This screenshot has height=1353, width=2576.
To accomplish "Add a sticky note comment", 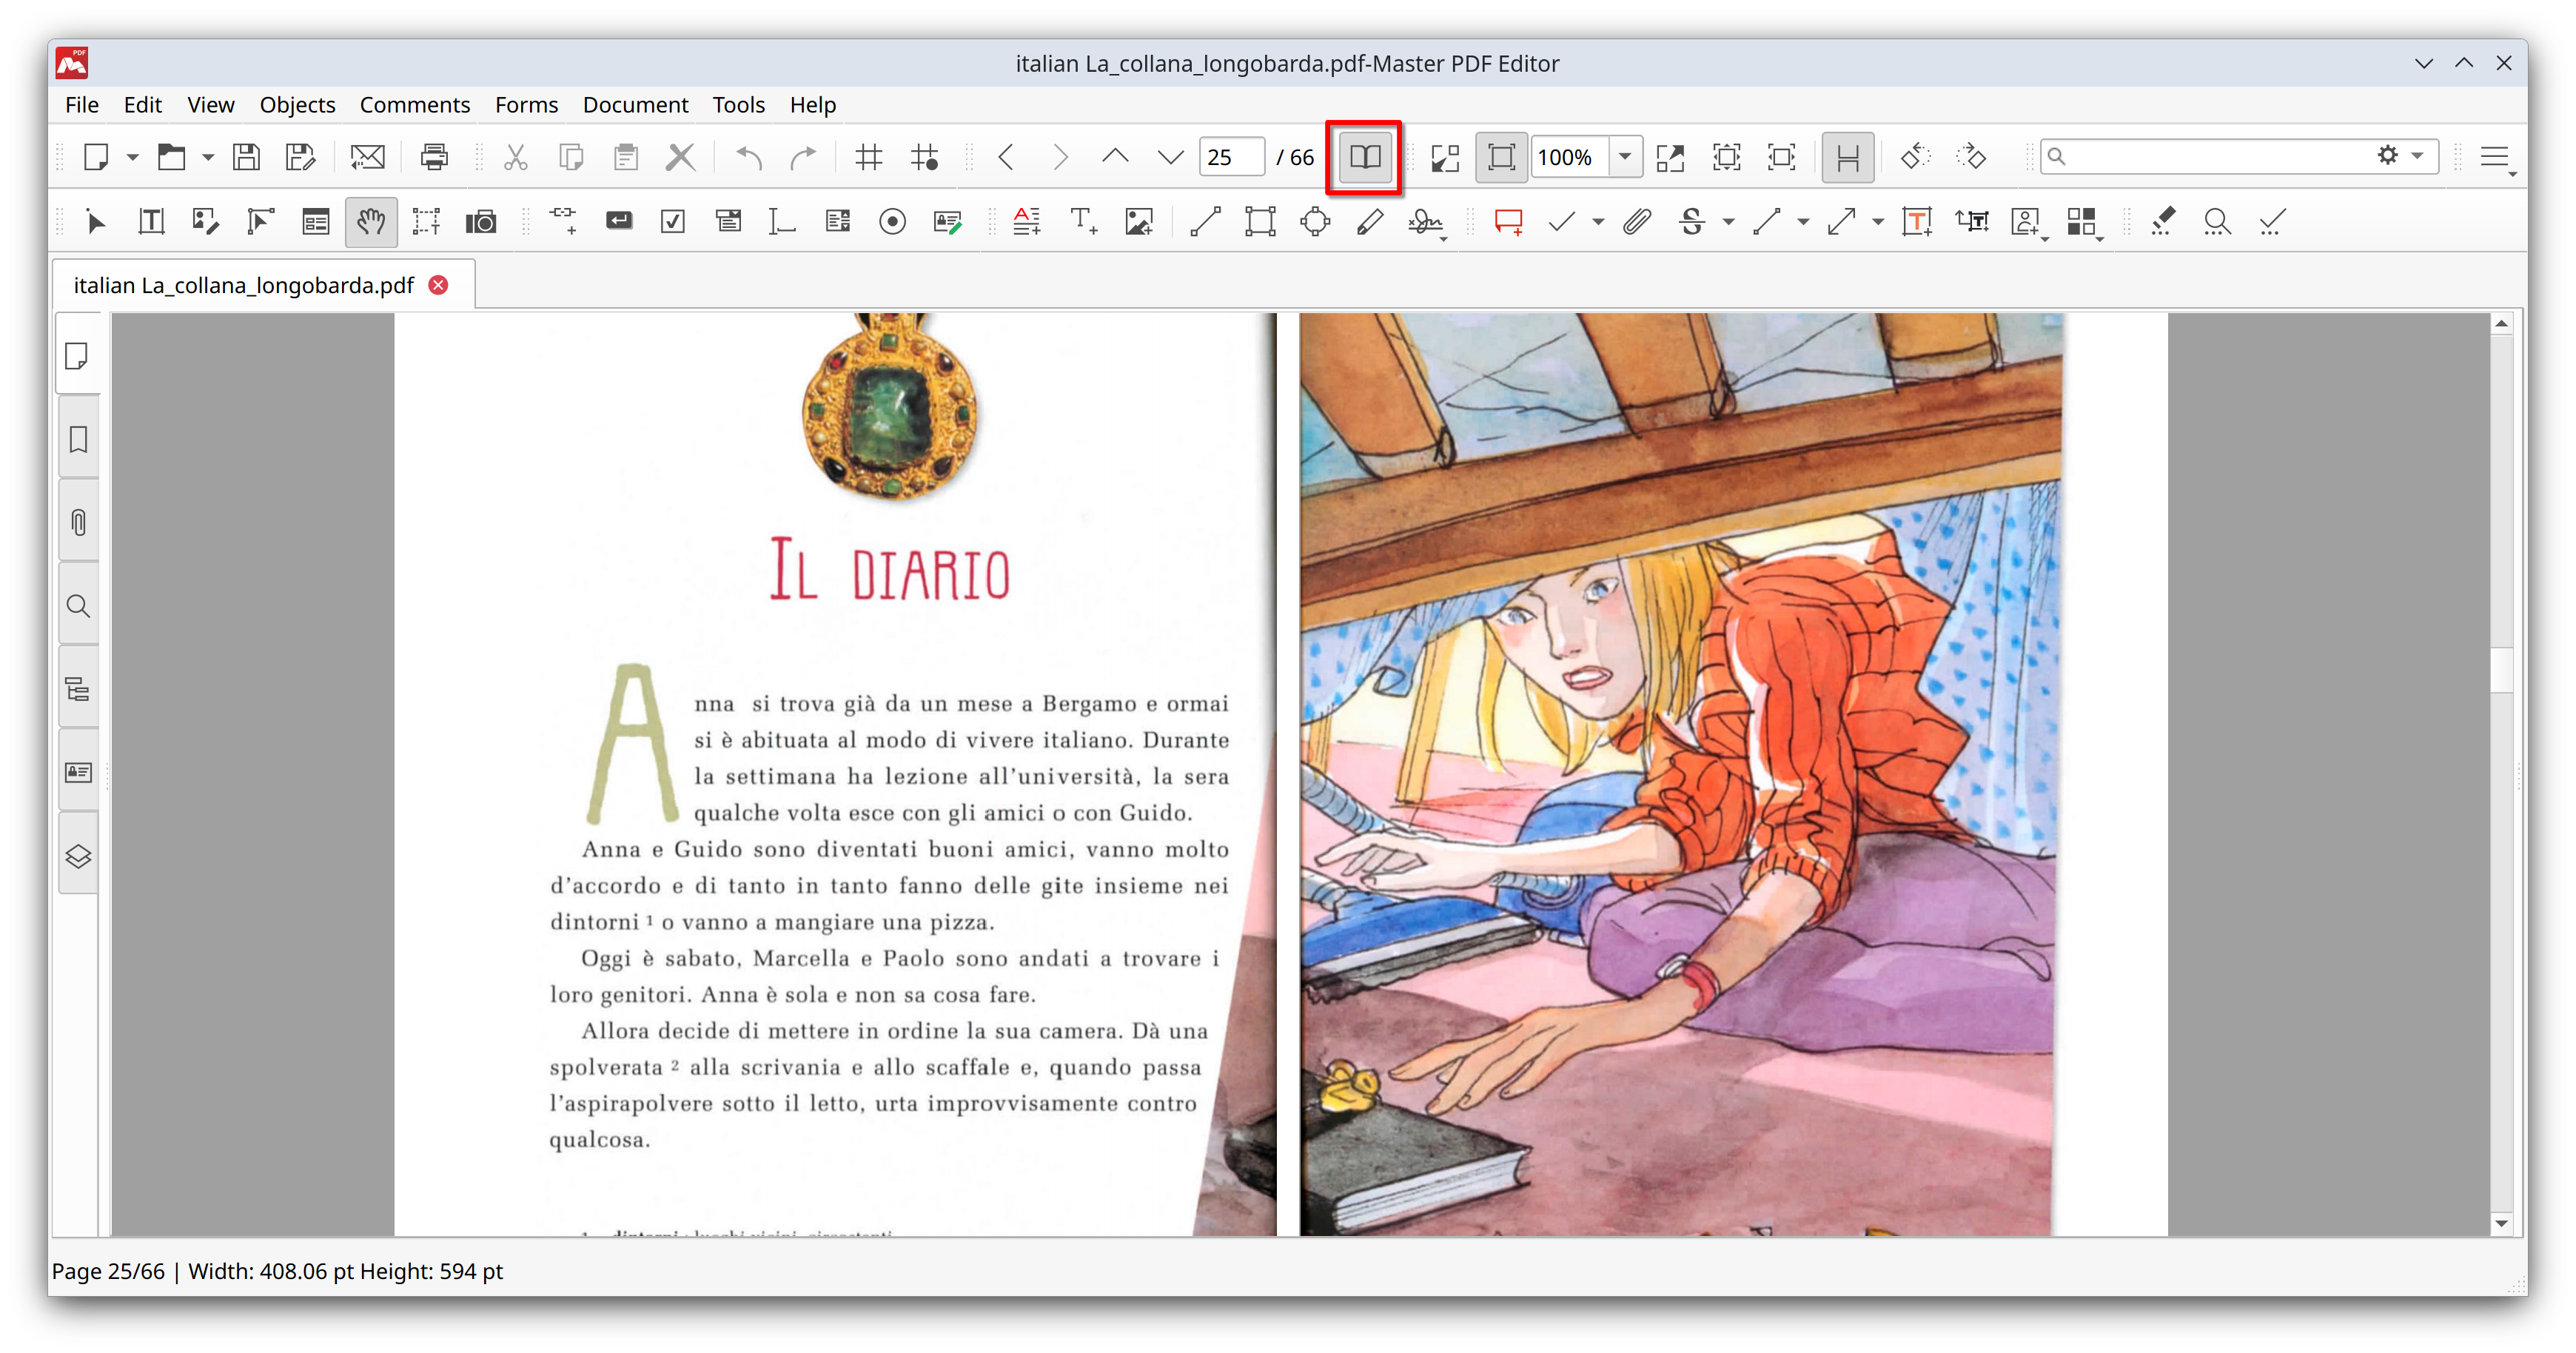I will coord(1508,221).
